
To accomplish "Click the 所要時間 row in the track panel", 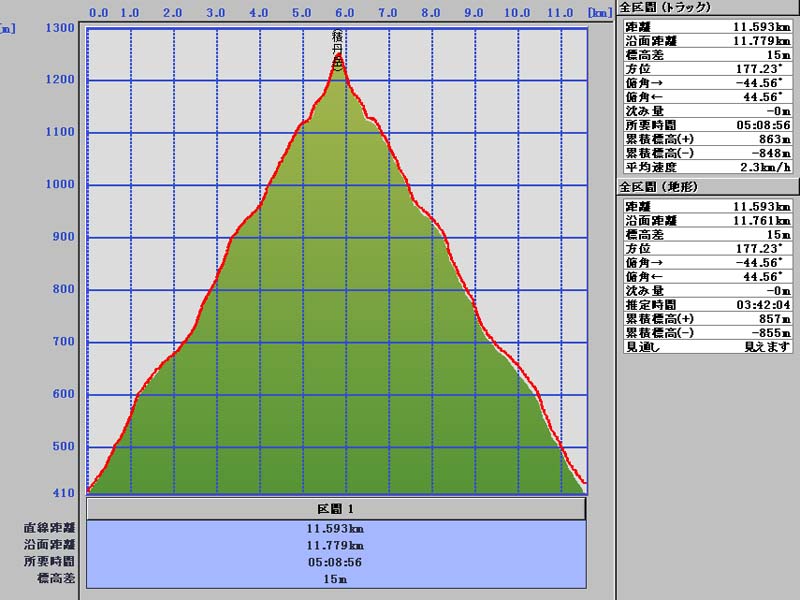I will [x=707, y=125].
